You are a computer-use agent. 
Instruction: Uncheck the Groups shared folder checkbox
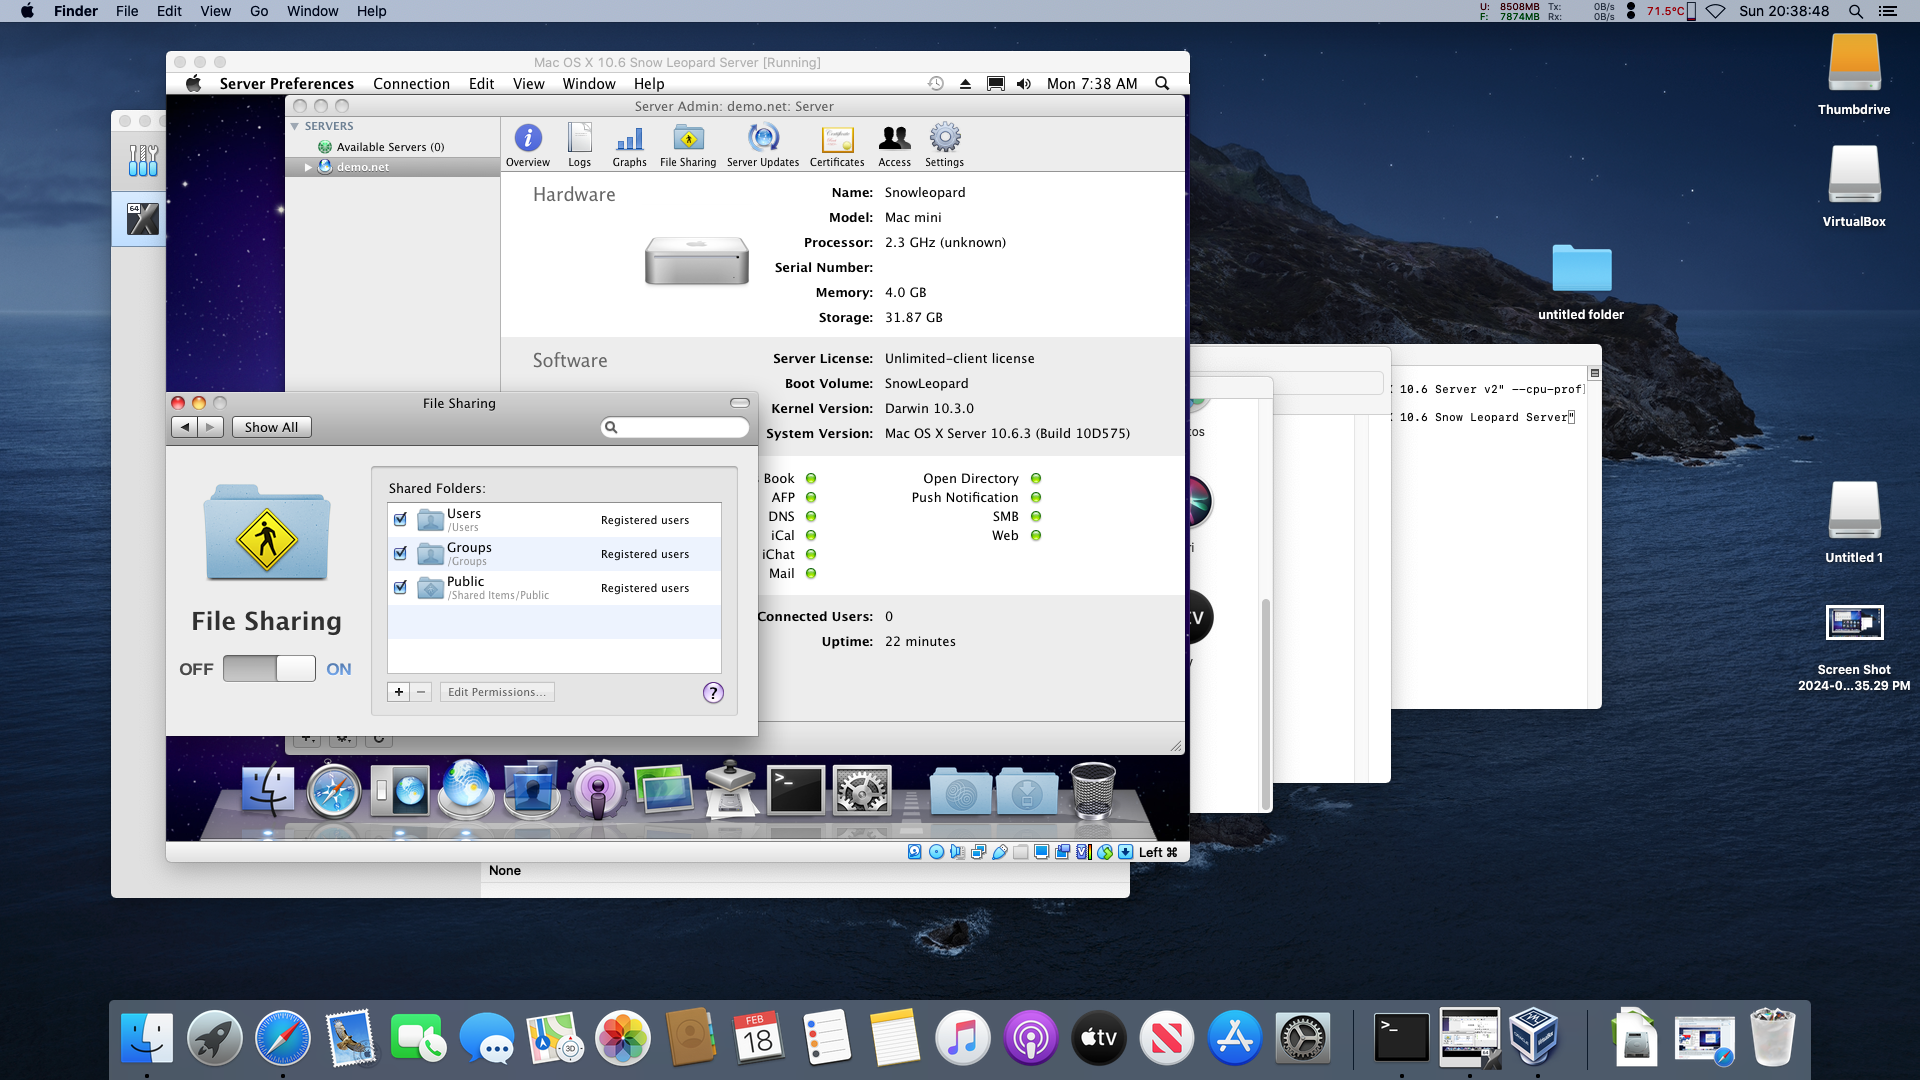[x=400, y=554]
